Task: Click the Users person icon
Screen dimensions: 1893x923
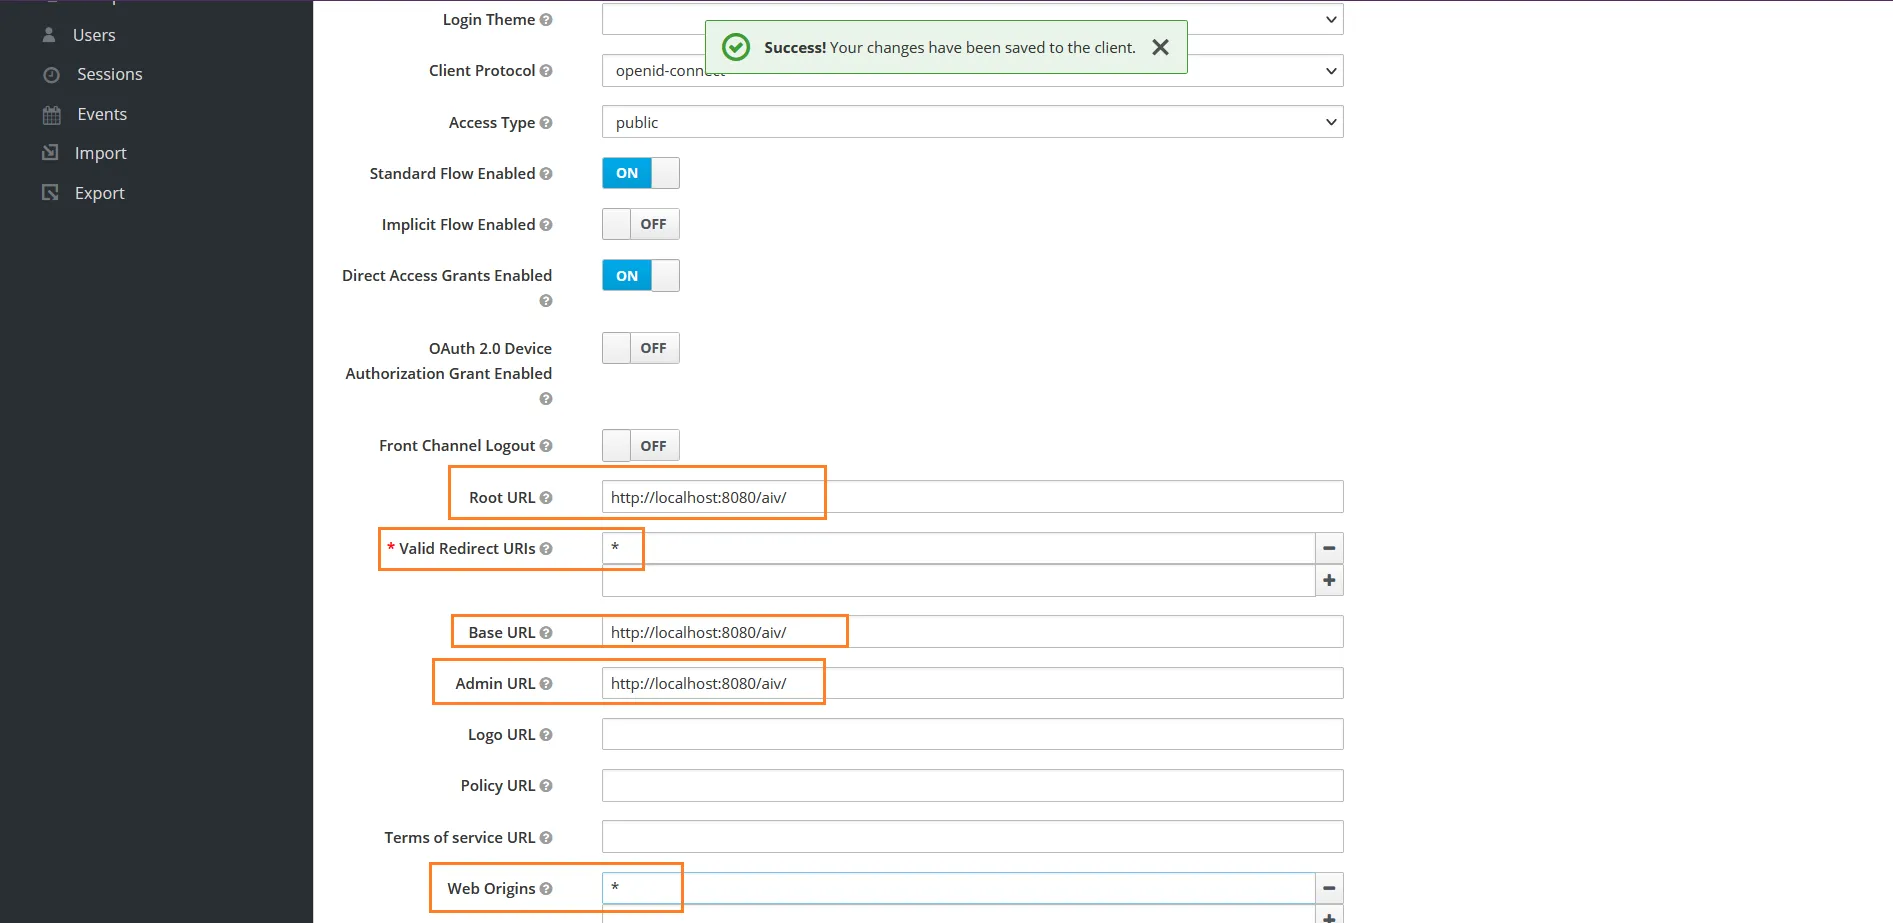Action: (49, 35)
